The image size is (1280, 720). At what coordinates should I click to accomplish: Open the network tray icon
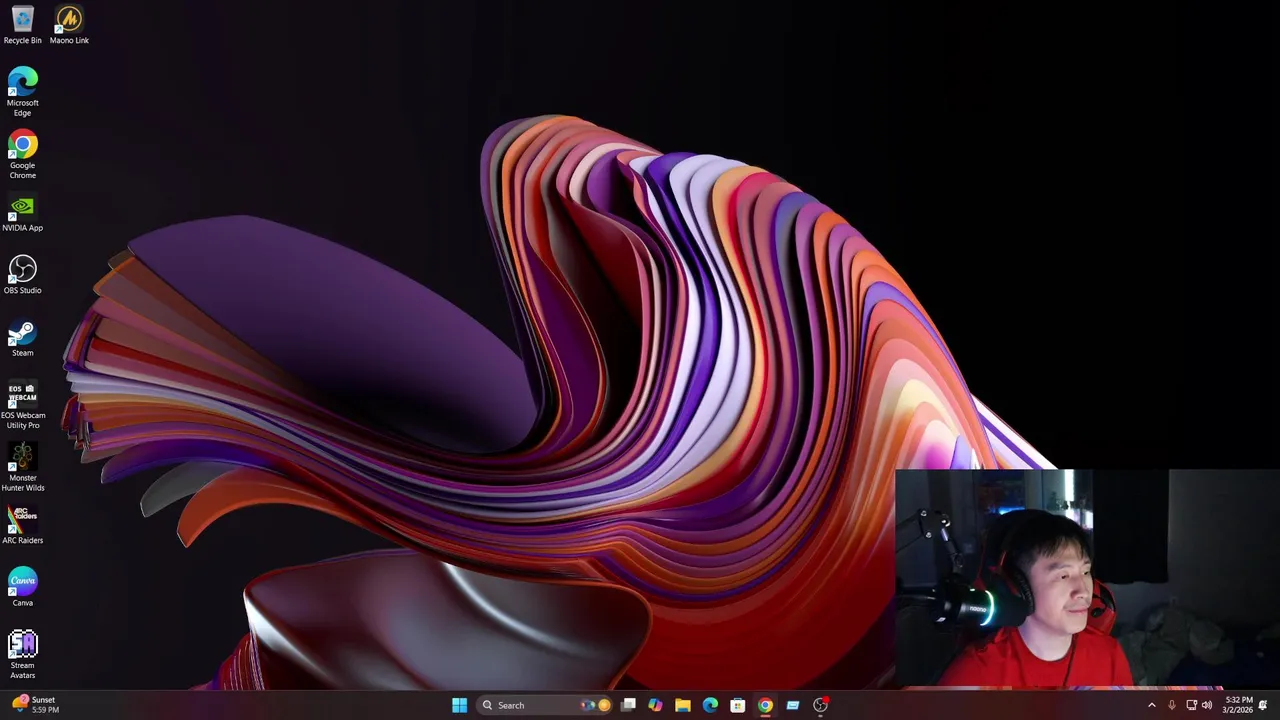point(1191,705)
